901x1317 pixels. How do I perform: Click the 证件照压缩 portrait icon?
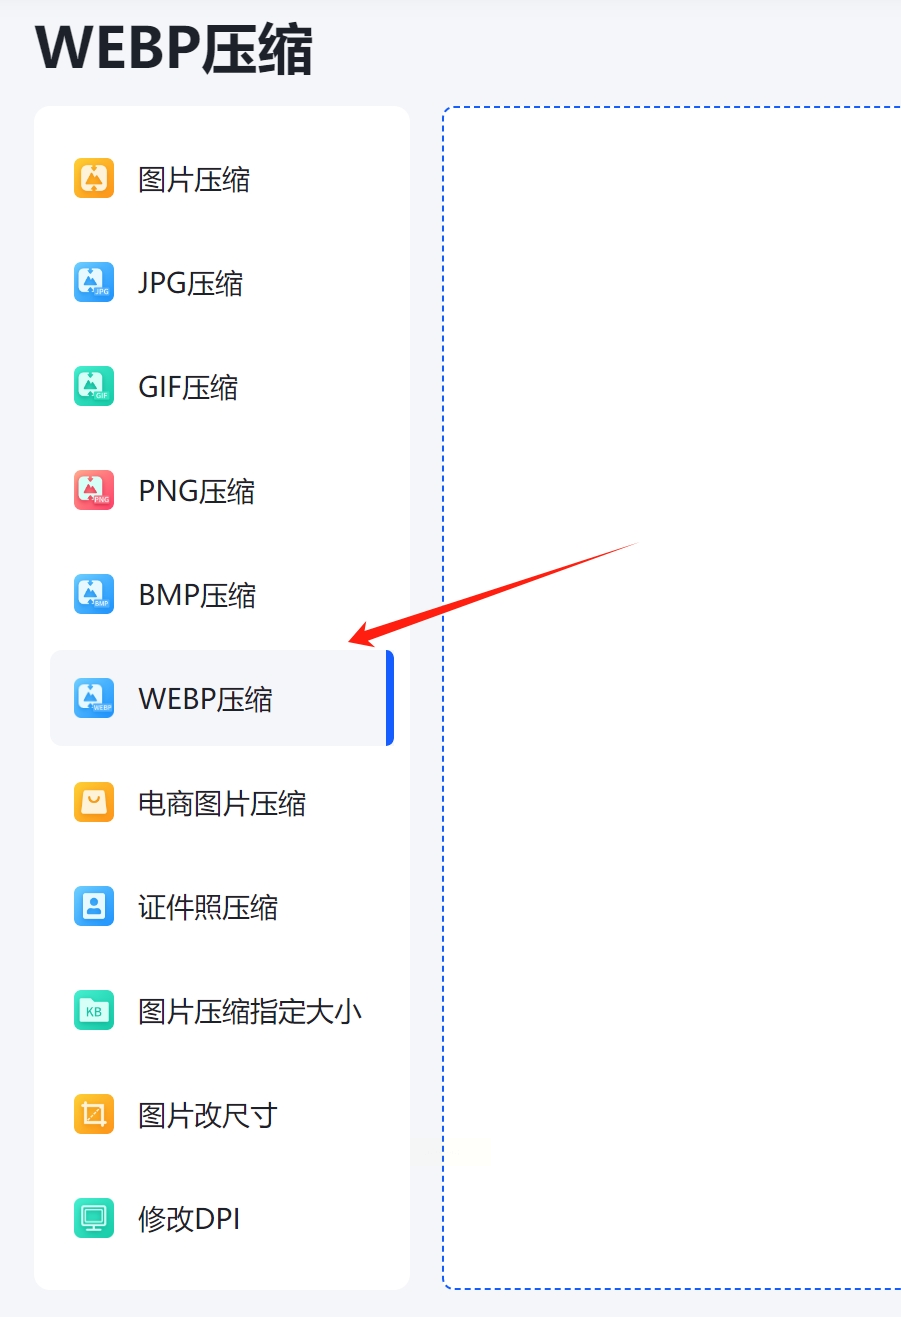94,907
